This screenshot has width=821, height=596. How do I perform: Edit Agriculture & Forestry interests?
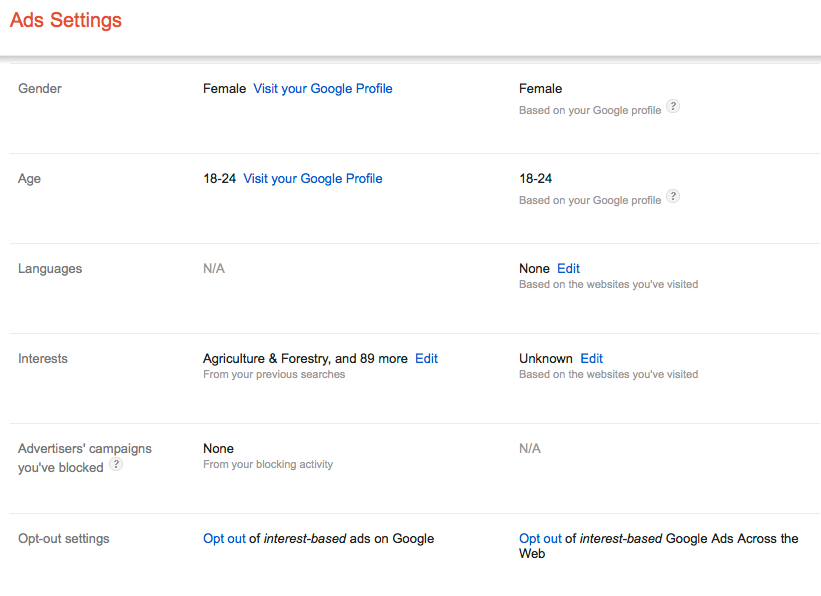pyautogui.click(x=426, y=359)
